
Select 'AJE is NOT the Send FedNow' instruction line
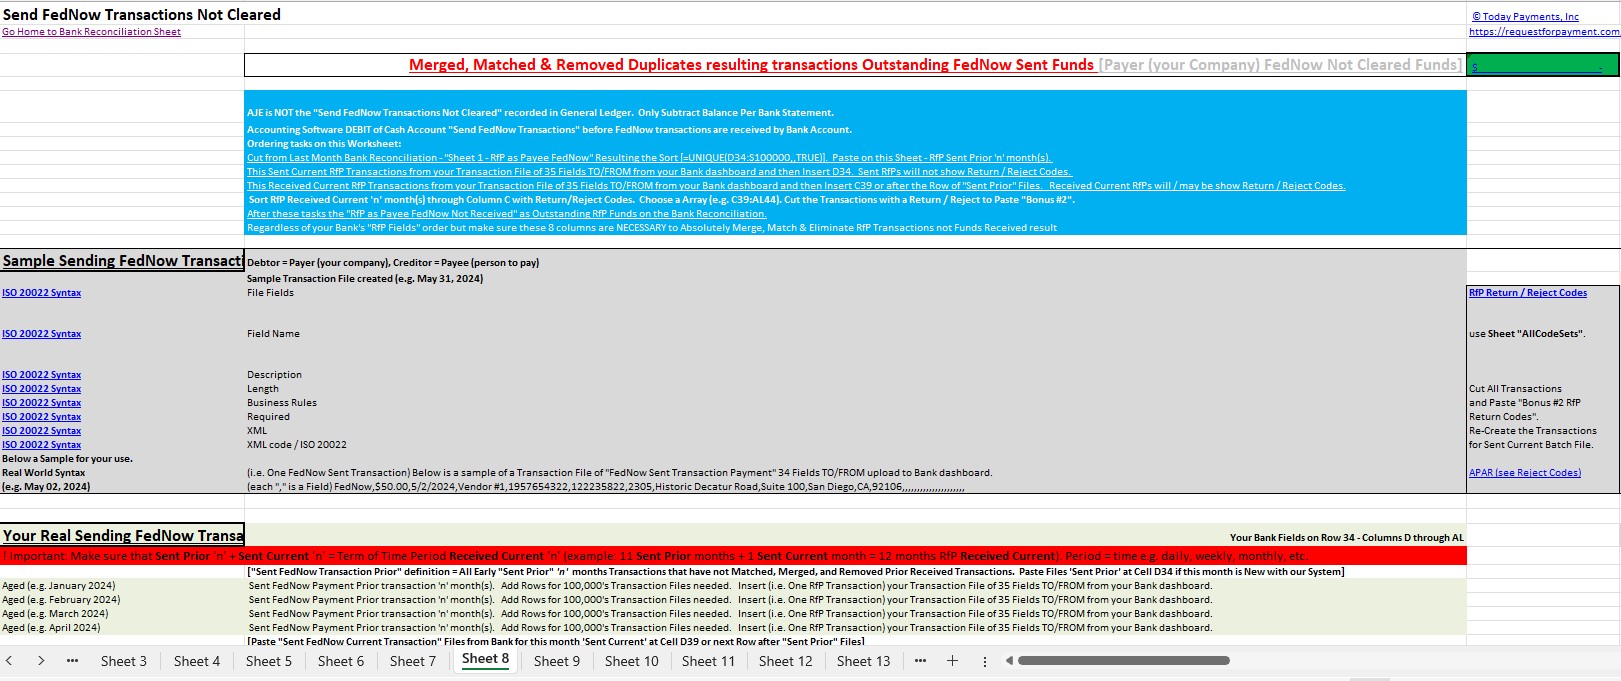click(x=540, y=113)
